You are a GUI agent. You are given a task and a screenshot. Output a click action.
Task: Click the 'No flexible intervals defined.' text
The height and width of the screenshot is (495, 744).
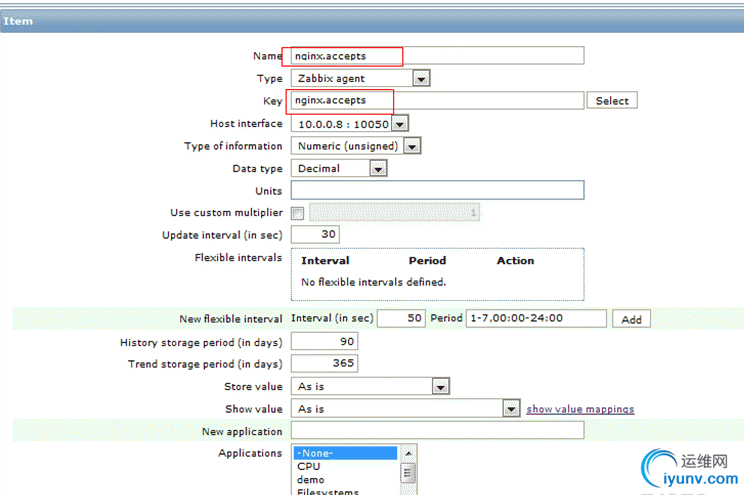point(373,282)
